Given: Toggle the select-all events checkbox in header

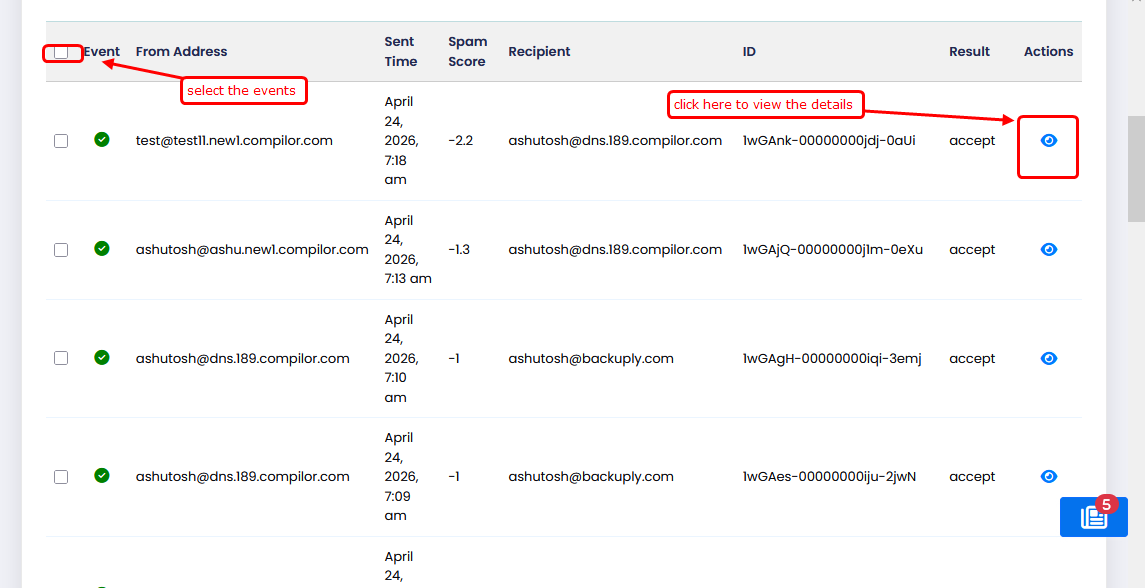Looking at the screenshot, I should (x=61, y=52).
